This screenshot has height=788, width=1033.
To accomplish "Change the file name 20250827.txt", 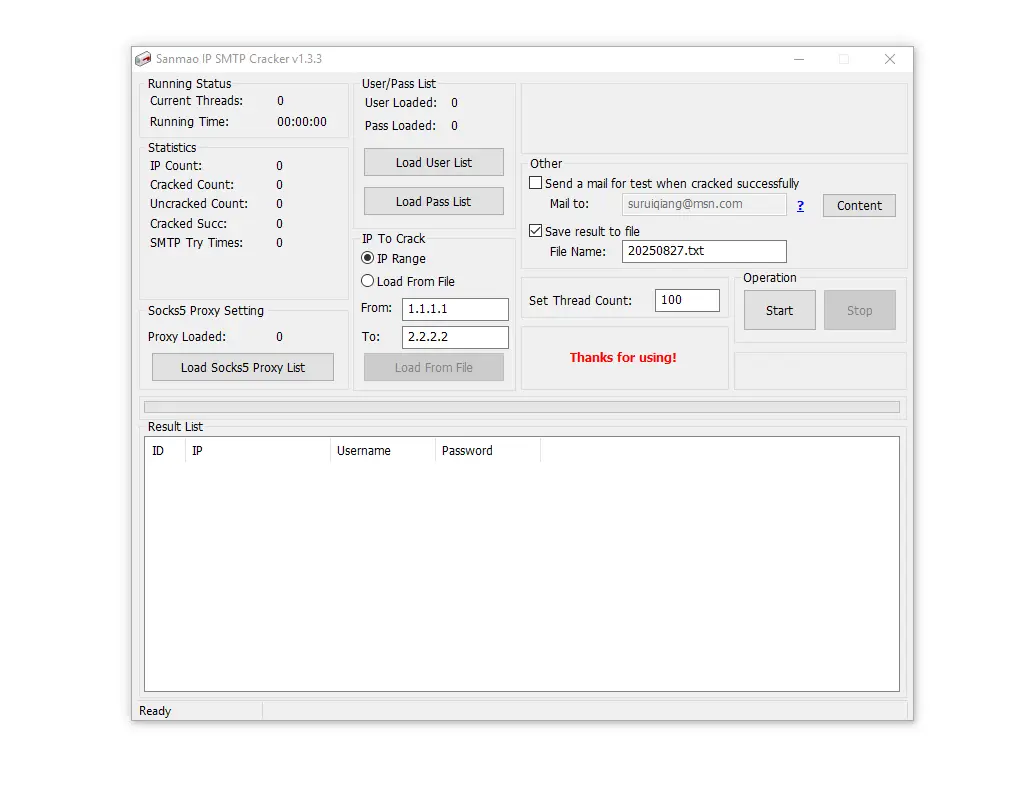I will coord(703,251).
